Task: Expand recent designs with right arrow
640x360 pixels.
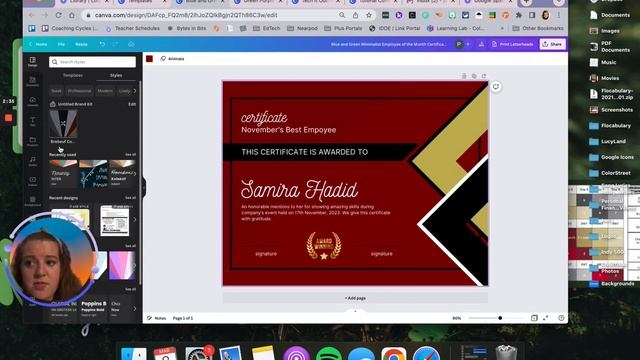Action: [x=135, y=220]
